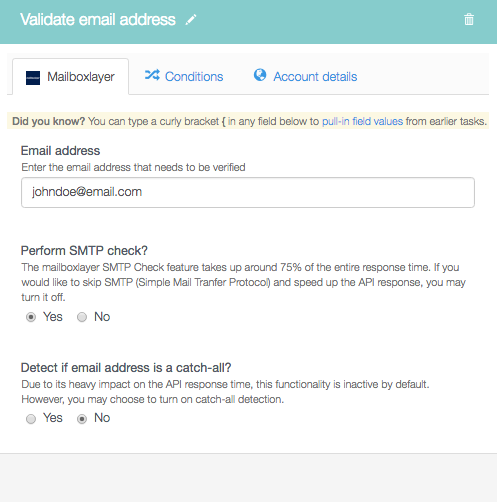497x502 pixels.
Task: Click the shuffle arrows icon beside Conditions
Action: coord(152,75)
